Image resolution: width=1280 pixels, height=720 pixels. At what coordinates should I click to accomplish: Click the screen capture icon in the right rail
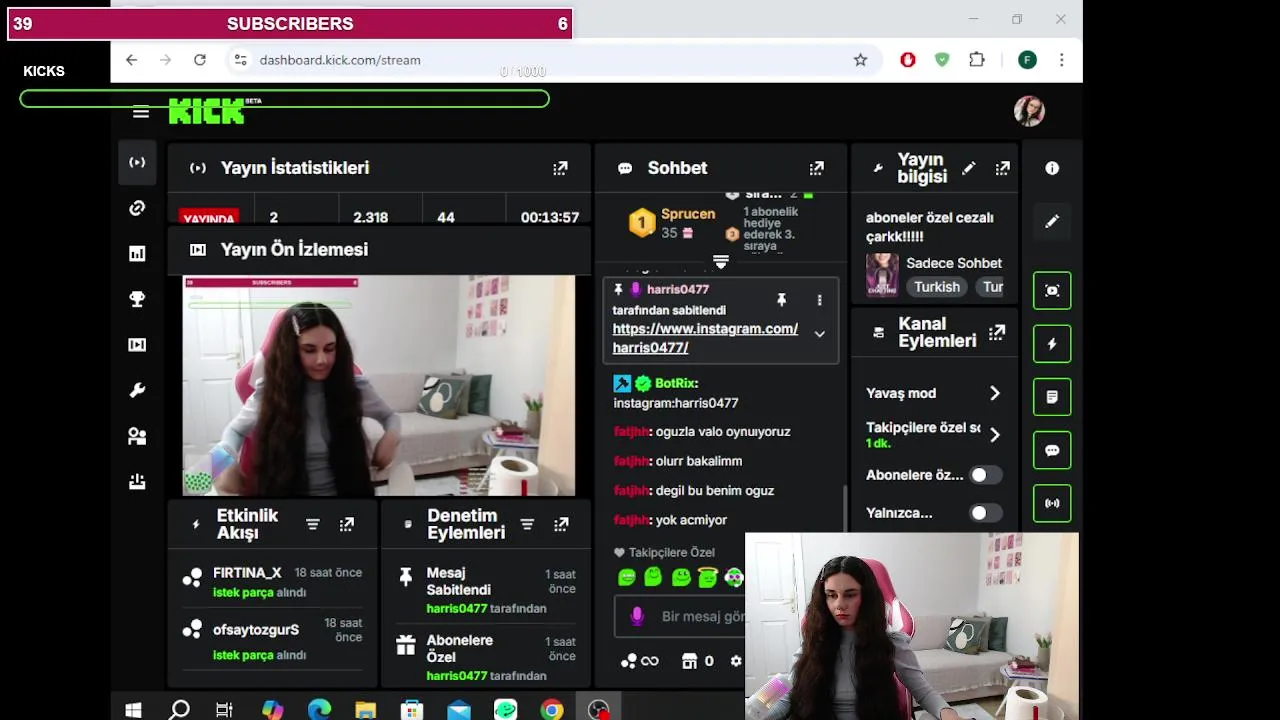pos(1052,291)
